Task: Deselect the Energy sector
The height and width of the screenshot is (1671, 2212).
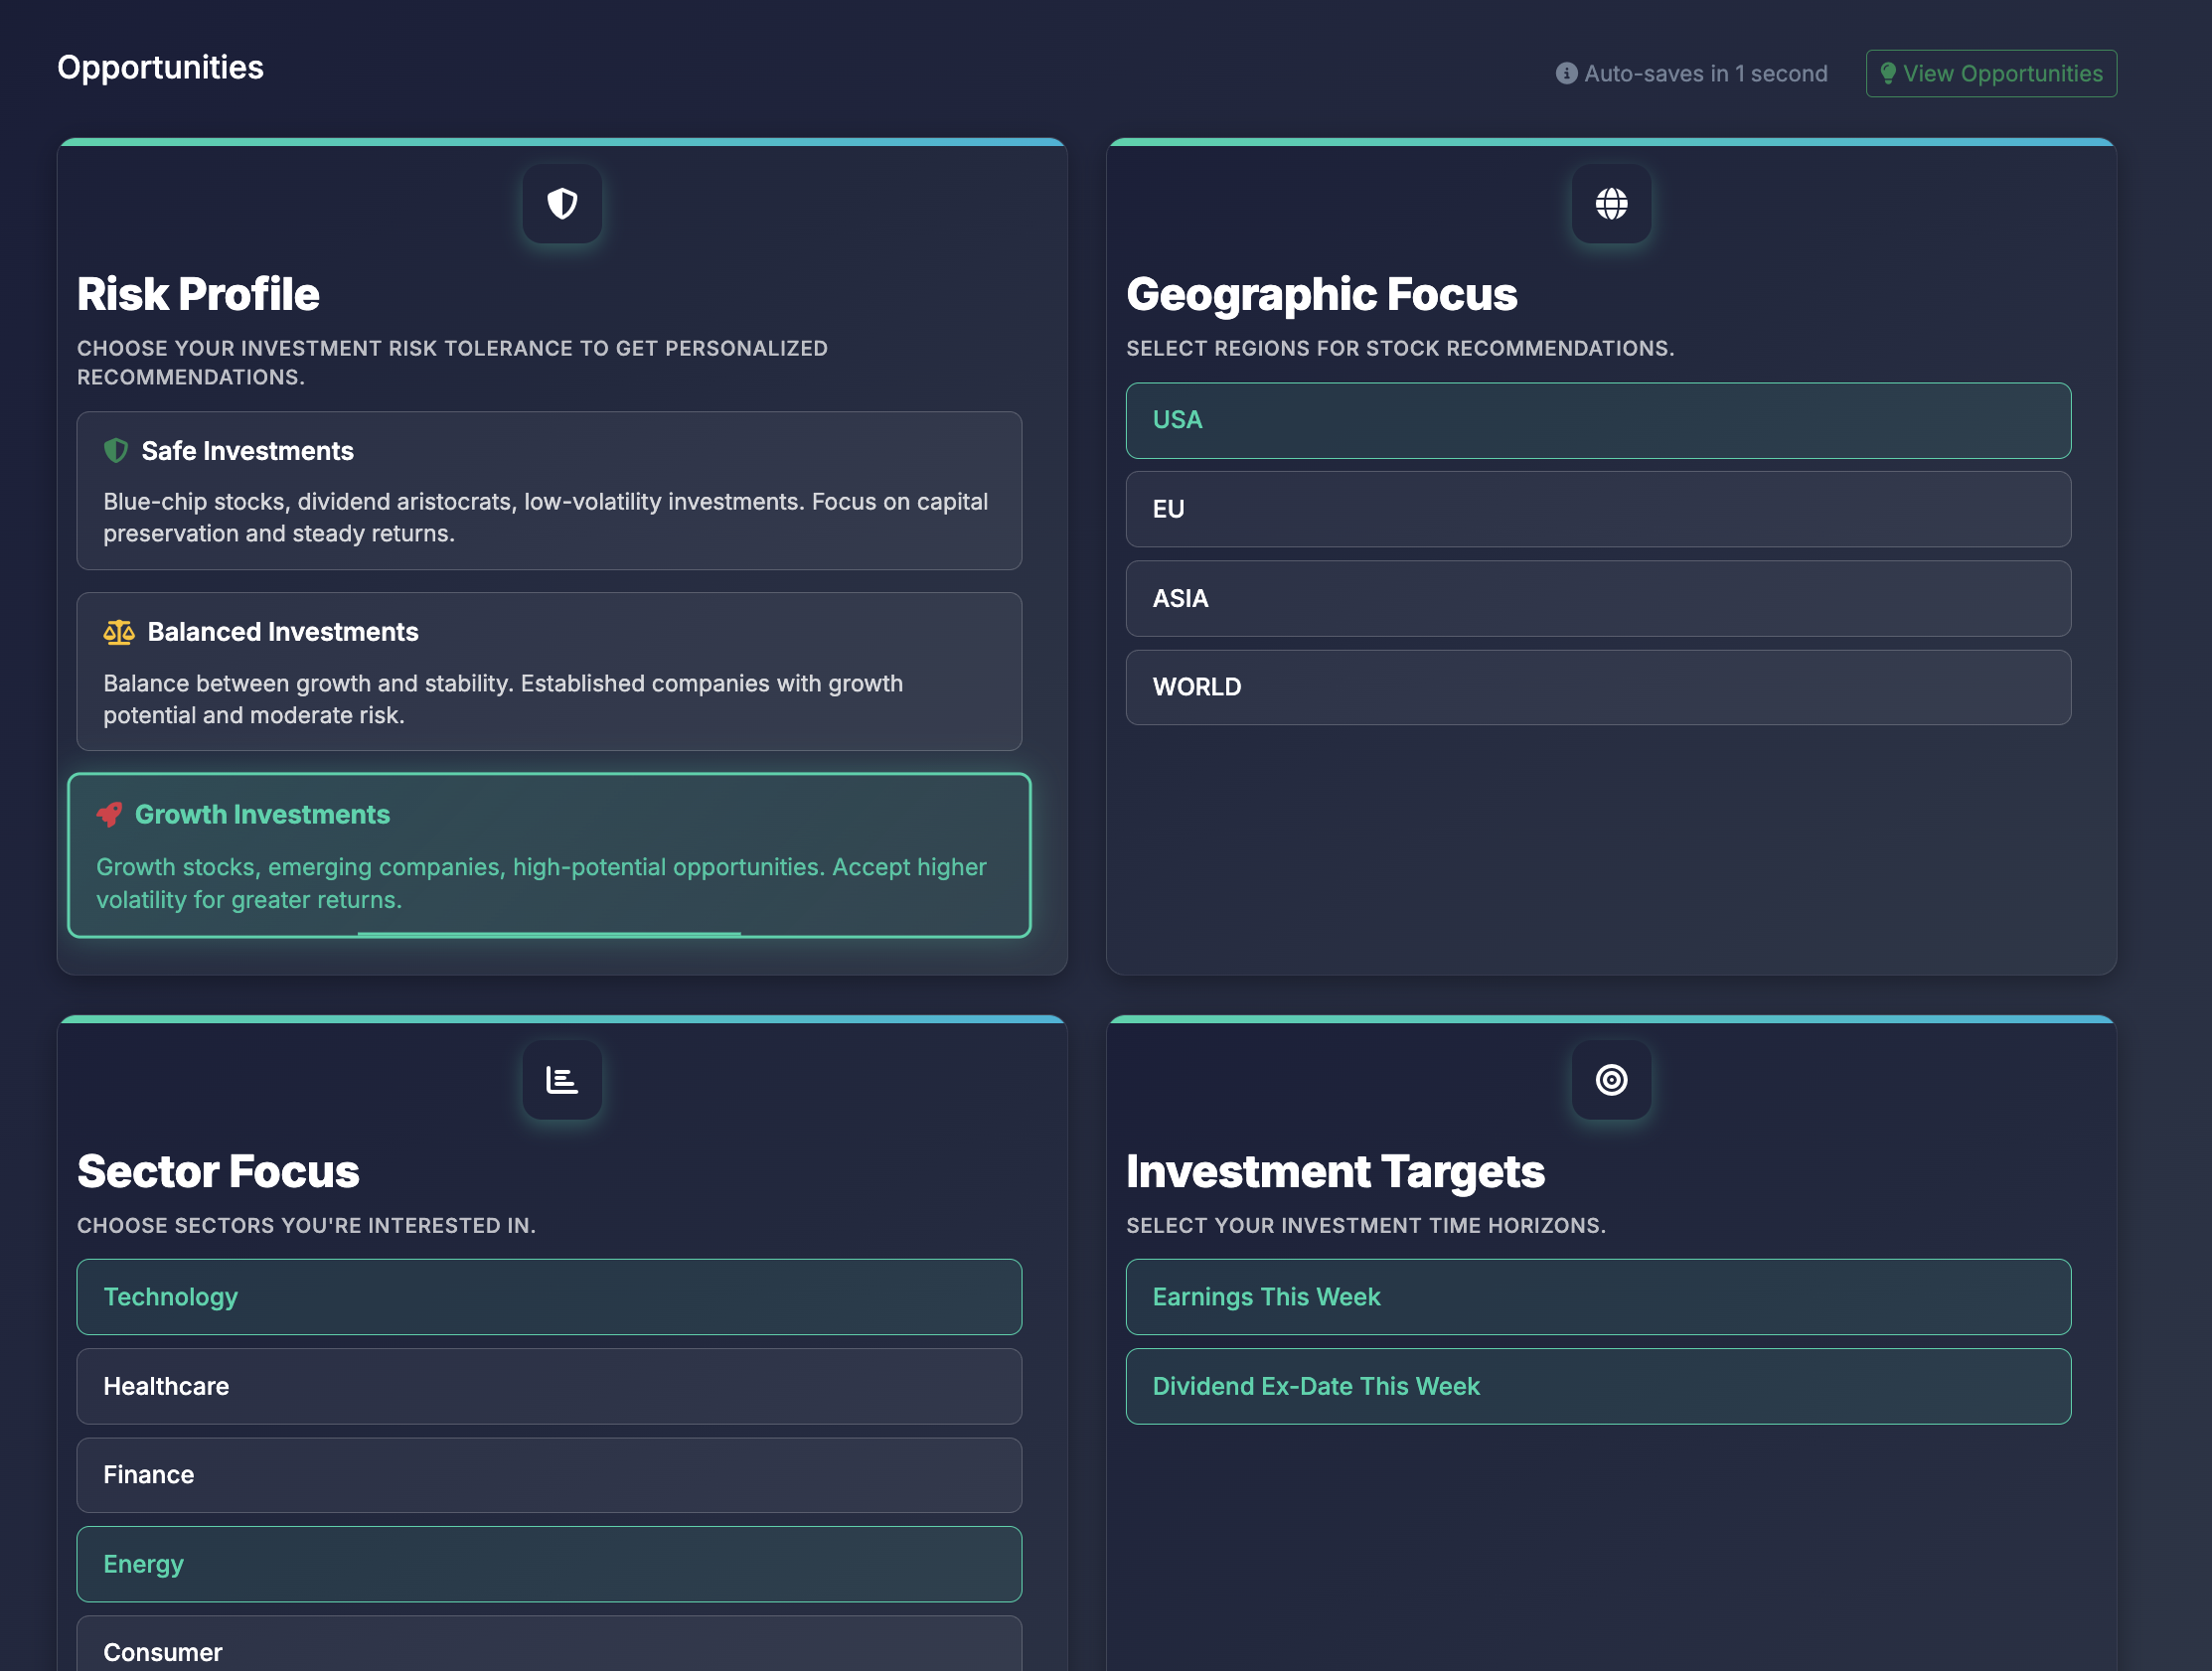Action: [548, 1564]
